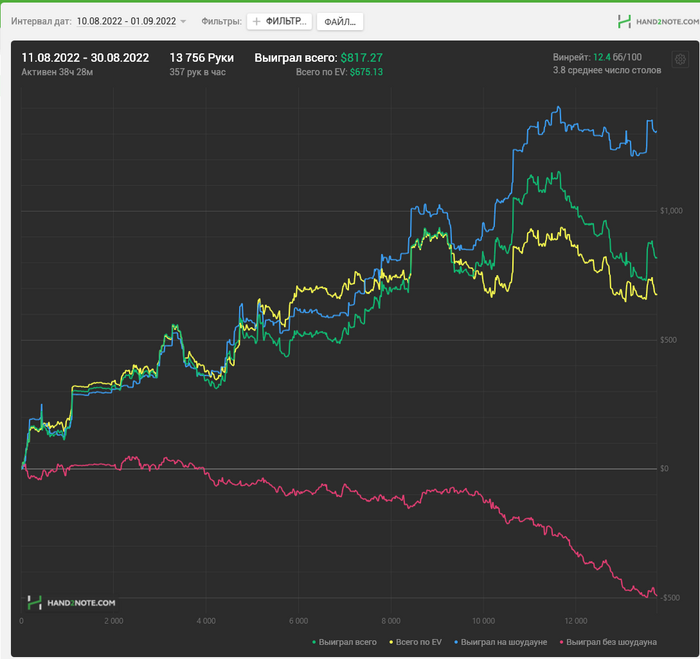
Task: Click the green dot of Выиграл всего legend
Action: click(316, 641)
